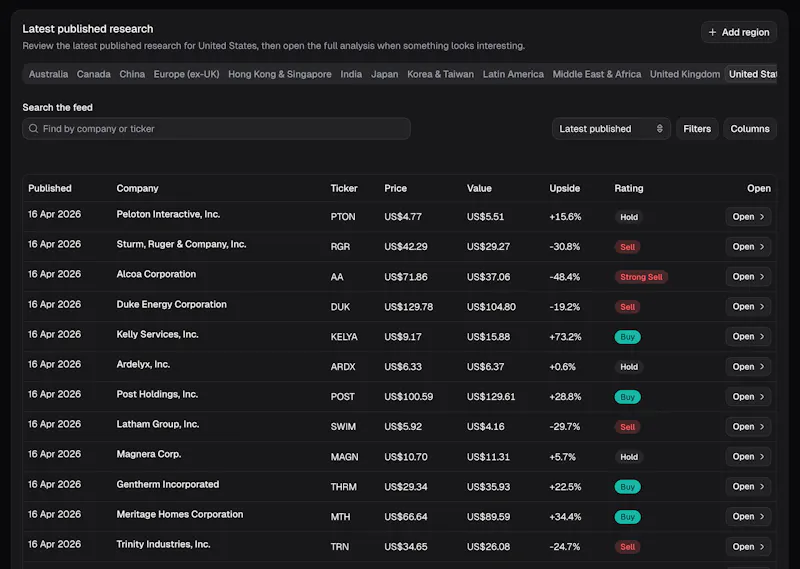Open the Sturm, Ruger & Company analysis
The image size is (800, 569).
coord(748,246)
